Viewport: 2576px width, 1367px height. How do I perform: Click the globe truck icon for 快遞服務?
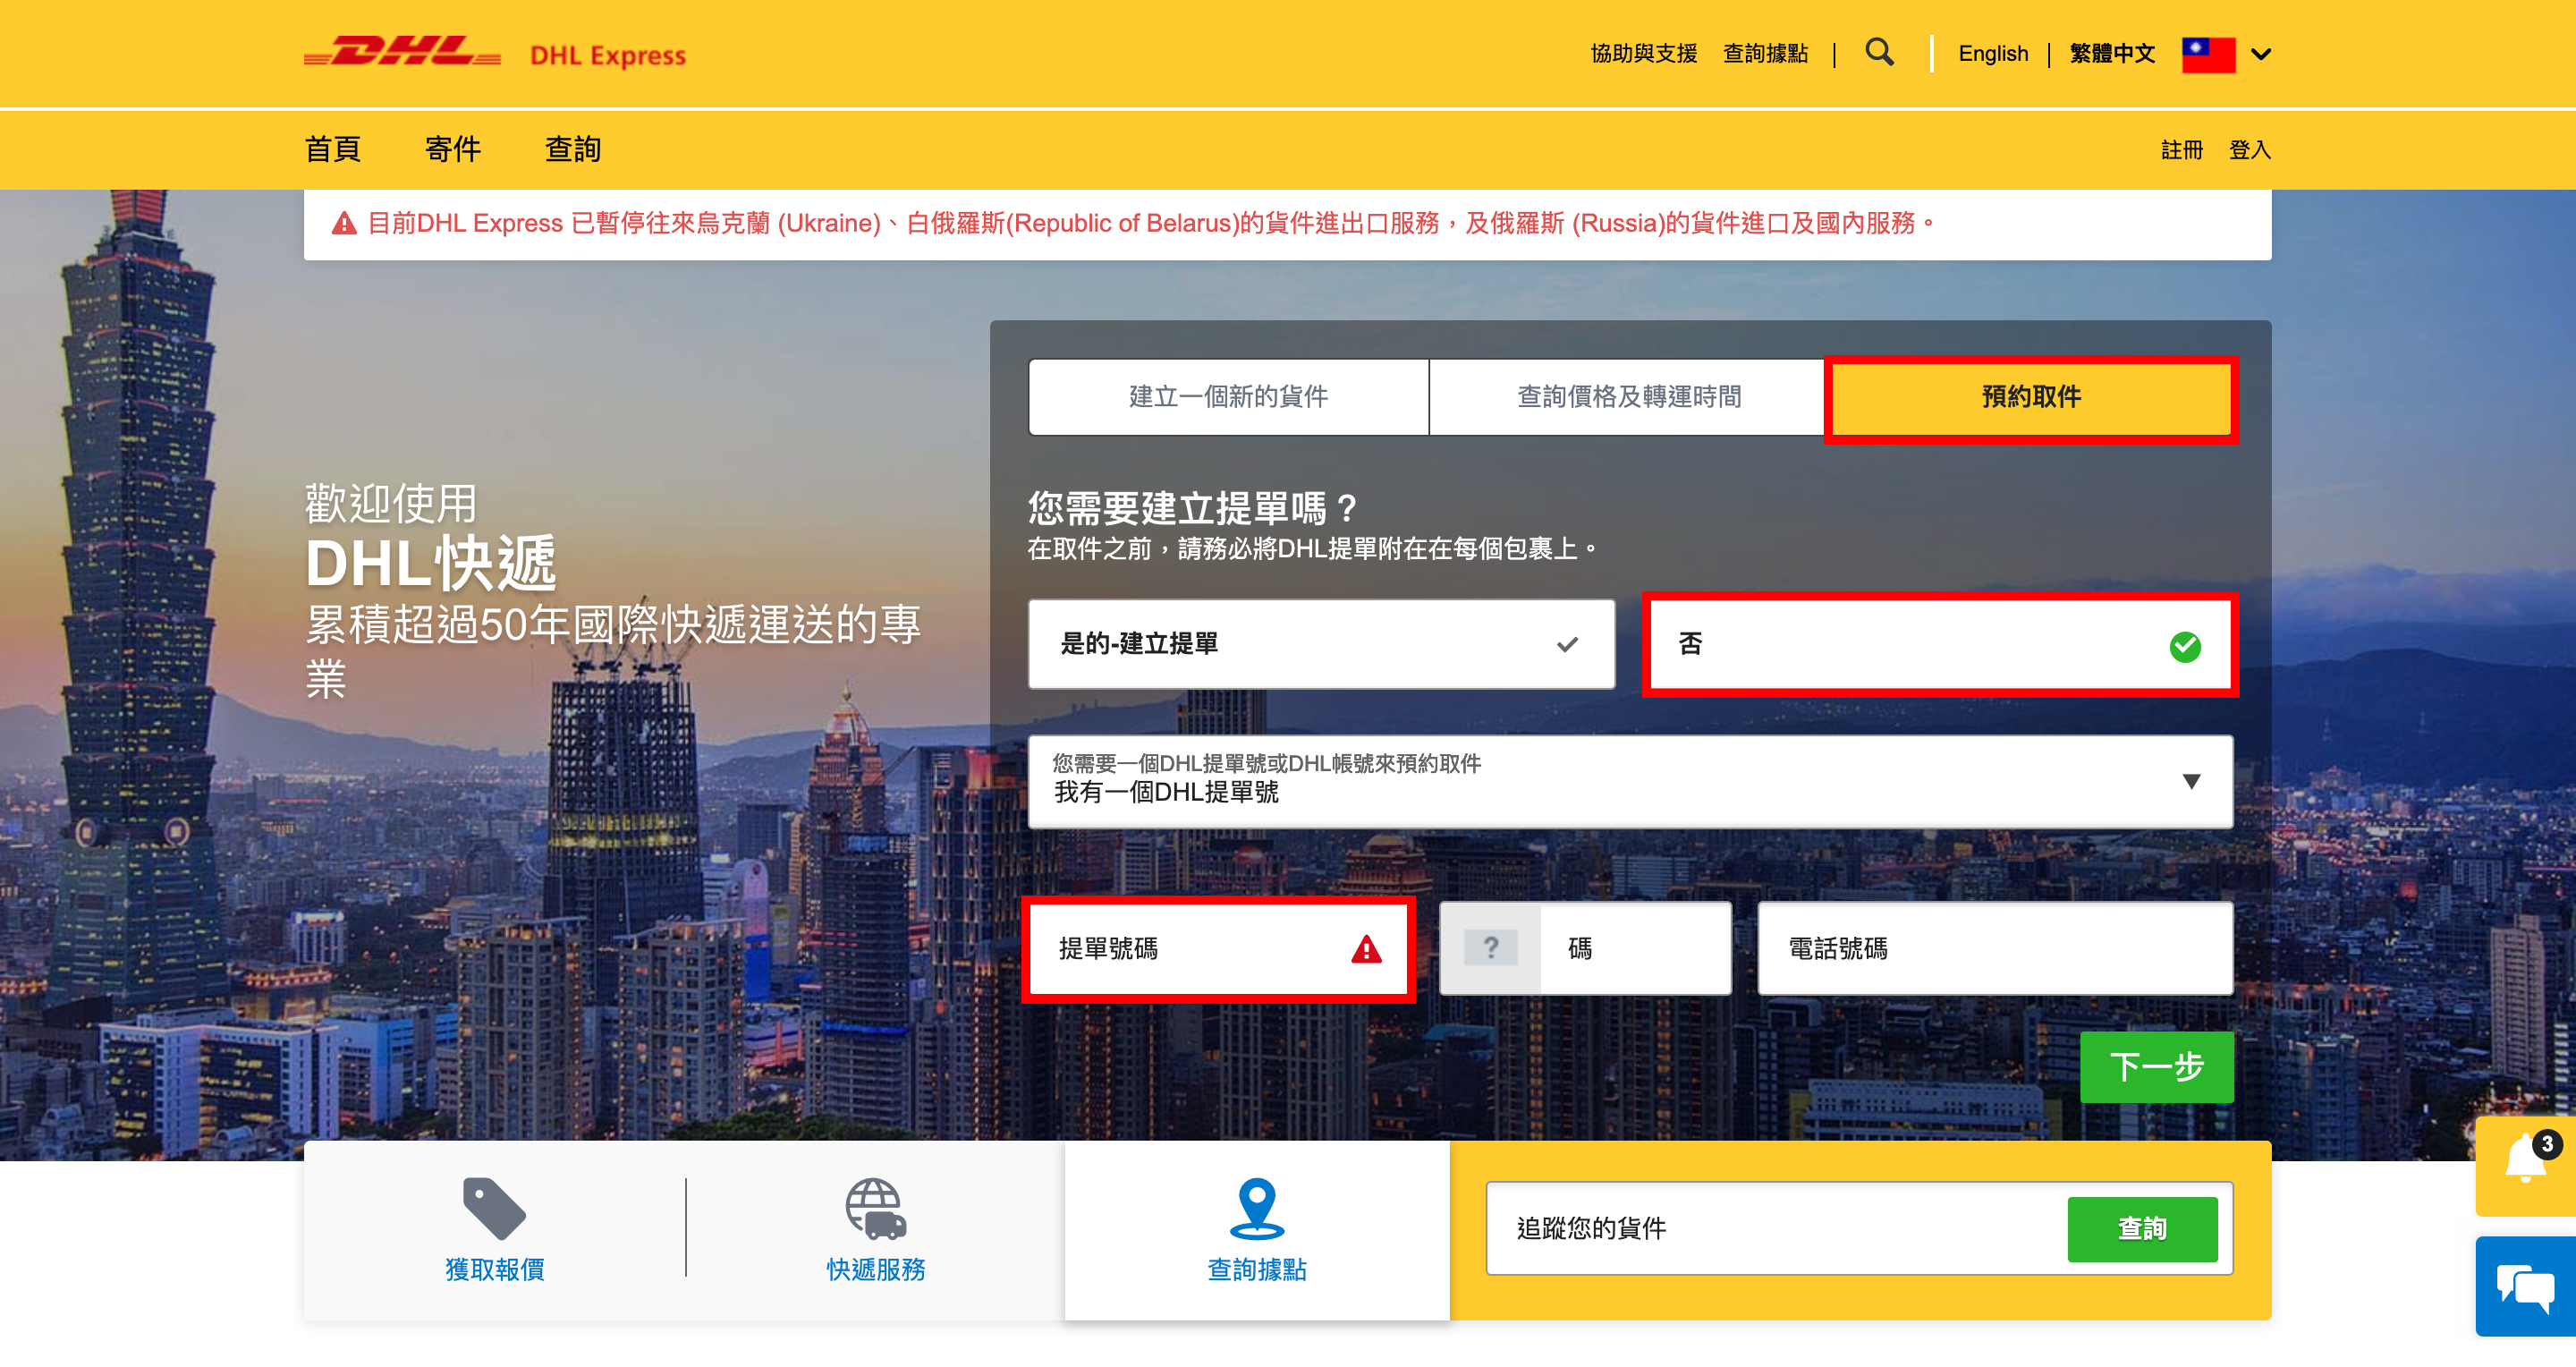pyautogui.click(x=875, y=1207)
